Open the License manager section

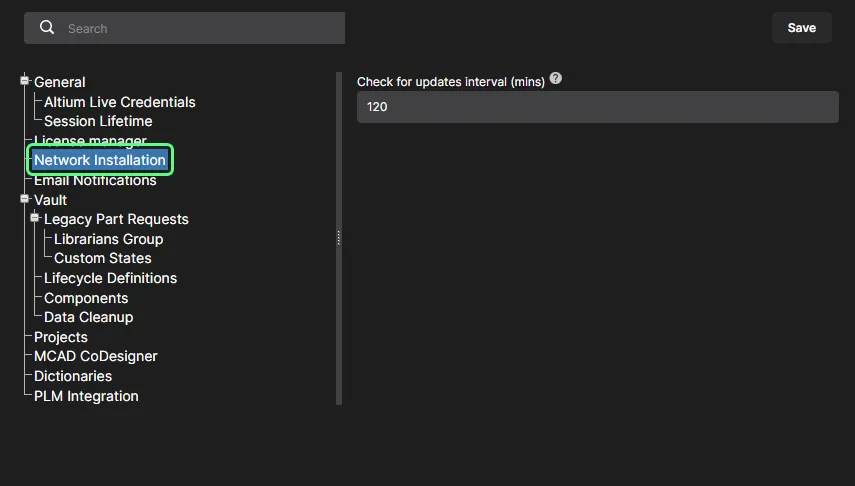[x=90, y=141]
